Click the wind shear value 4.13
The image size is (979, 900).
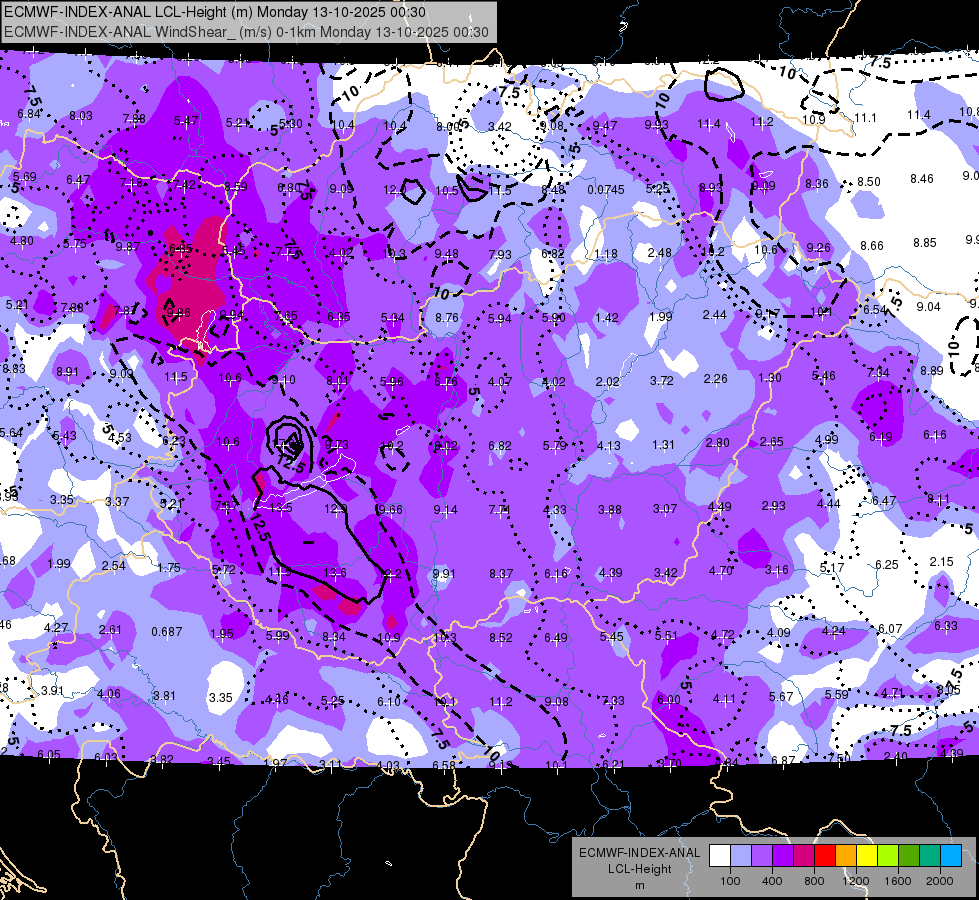(x=609, y=446)
